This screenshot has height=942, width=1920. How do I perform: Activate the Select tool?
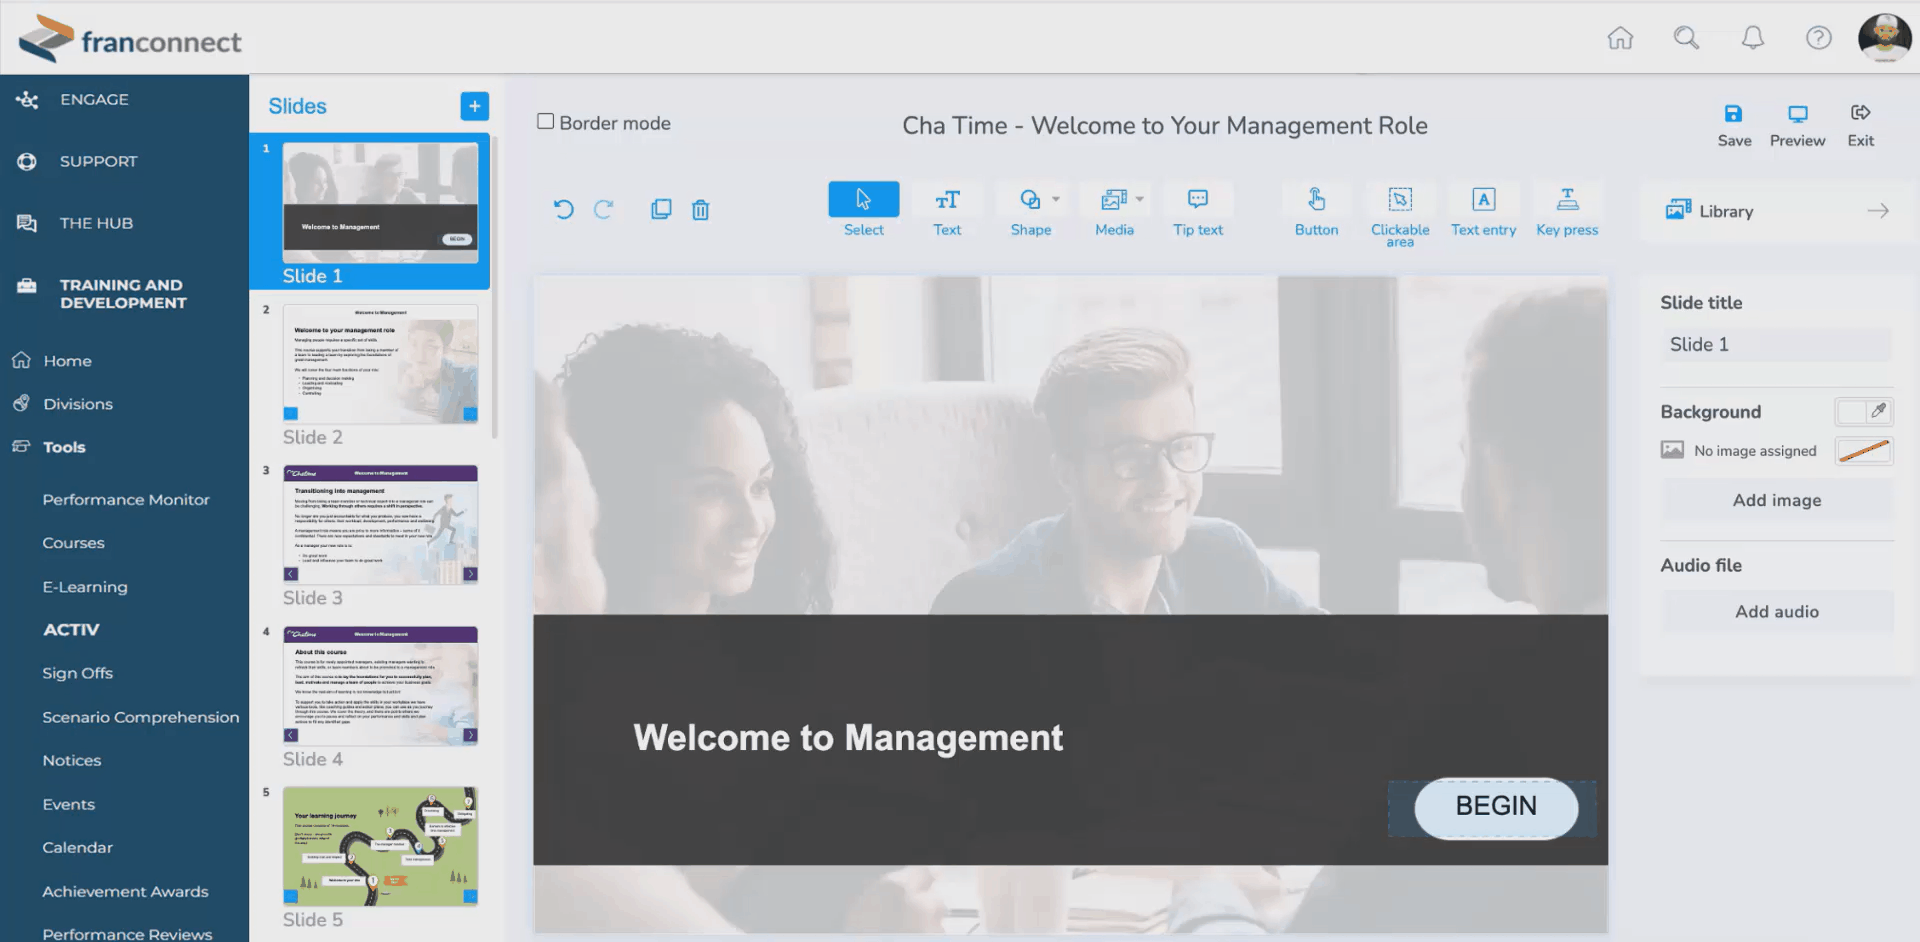point(864,210)
